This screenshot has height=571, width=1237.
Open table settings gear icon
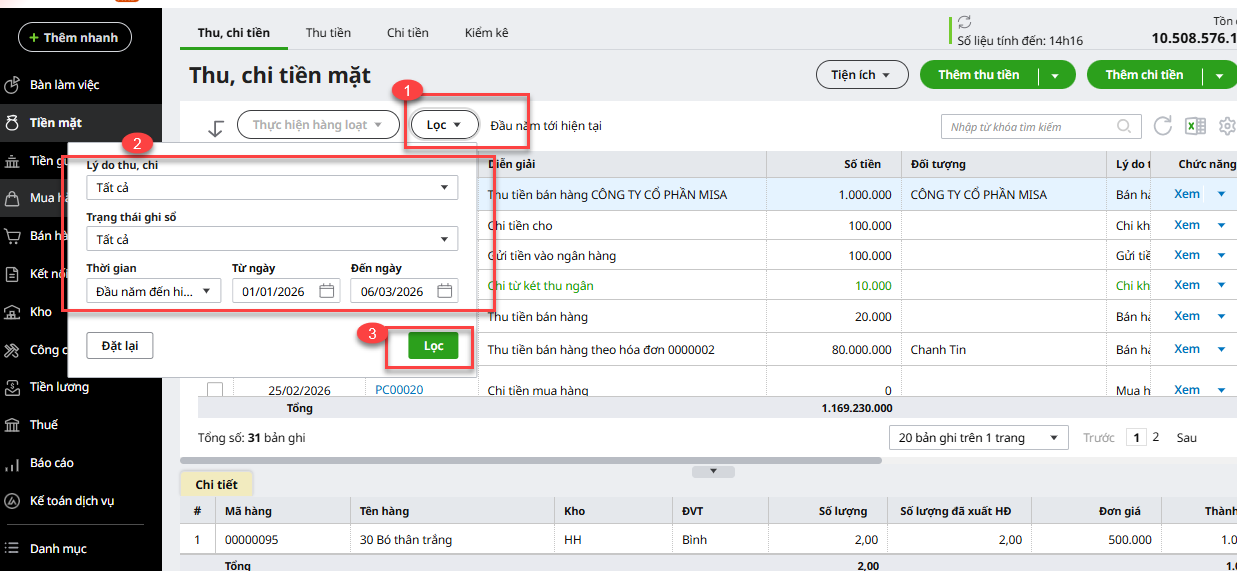pyautogui.click(x=1227, y=126)
